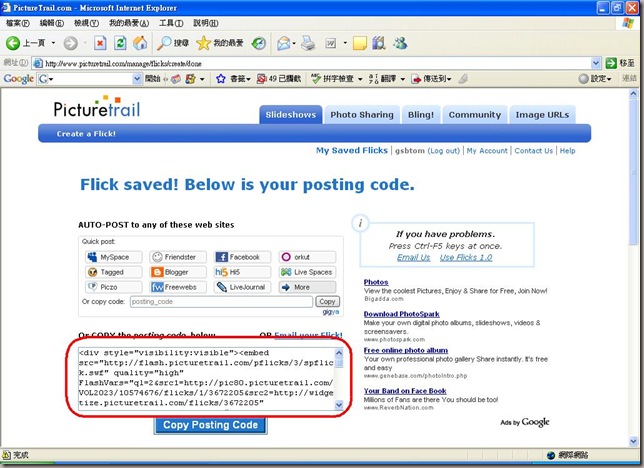644x468 pixels.
Task: Quick post to Hi5
Action: coord(242,272)
